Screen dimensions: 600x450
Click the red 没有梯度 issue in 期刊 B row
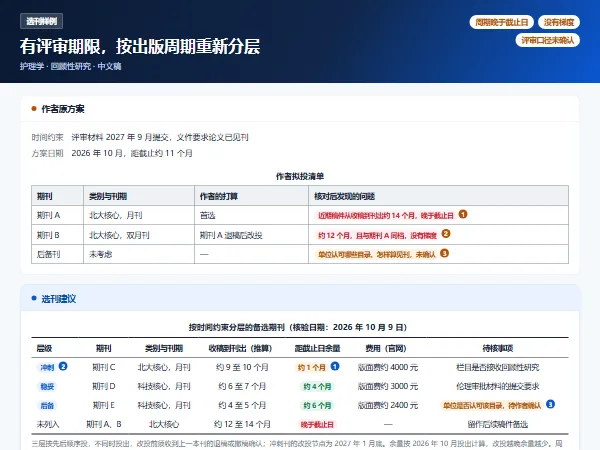377,235
